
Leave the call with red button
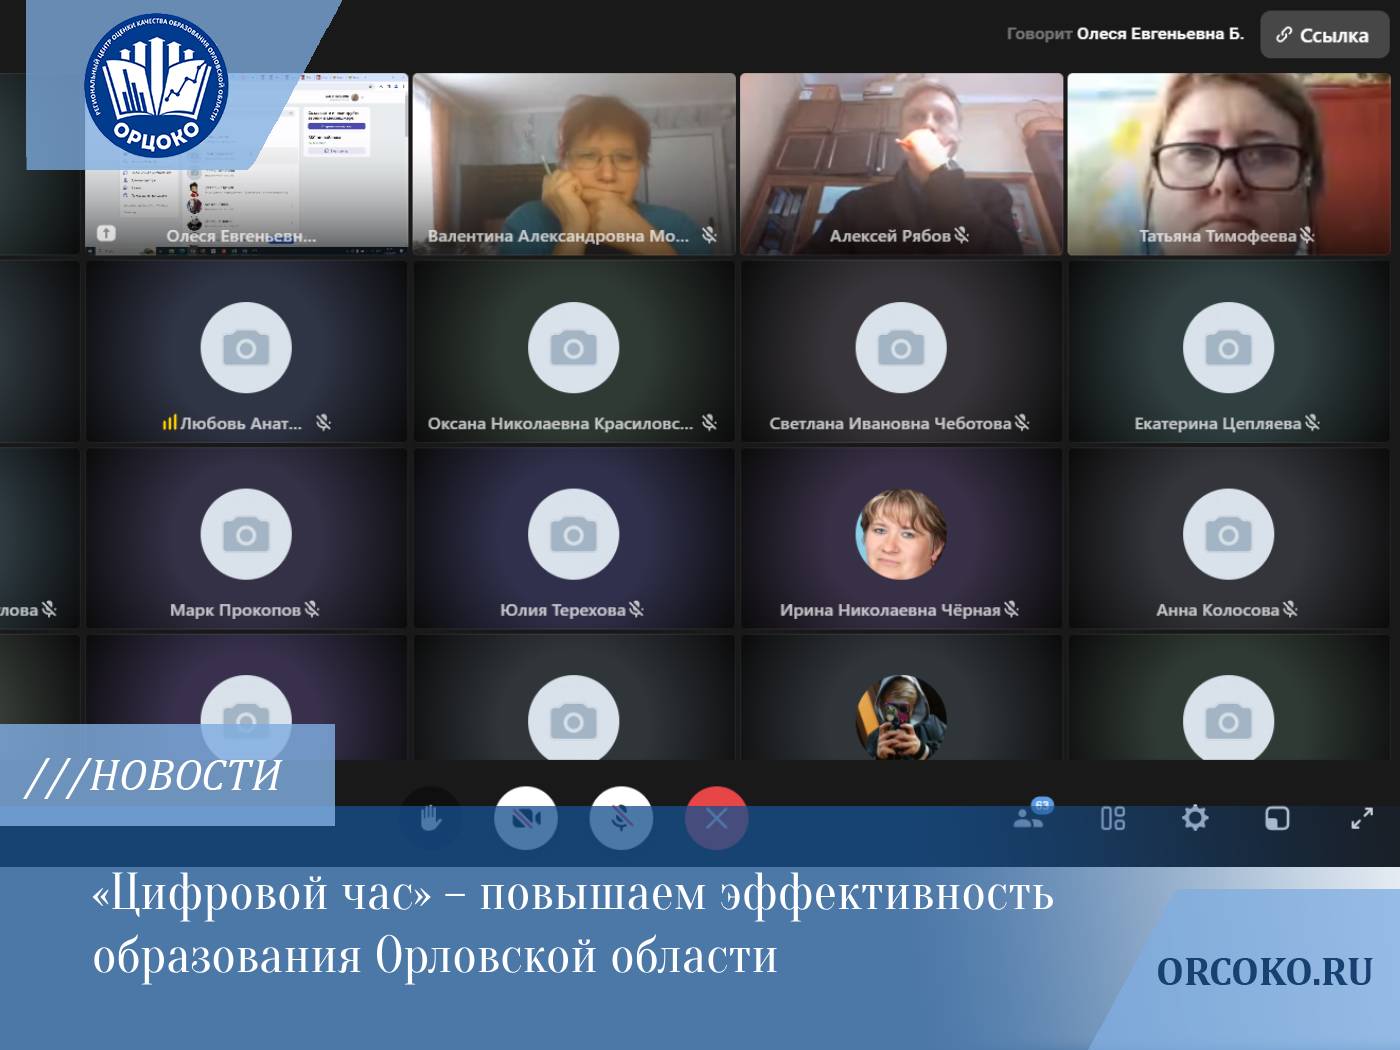coord(716,819)
